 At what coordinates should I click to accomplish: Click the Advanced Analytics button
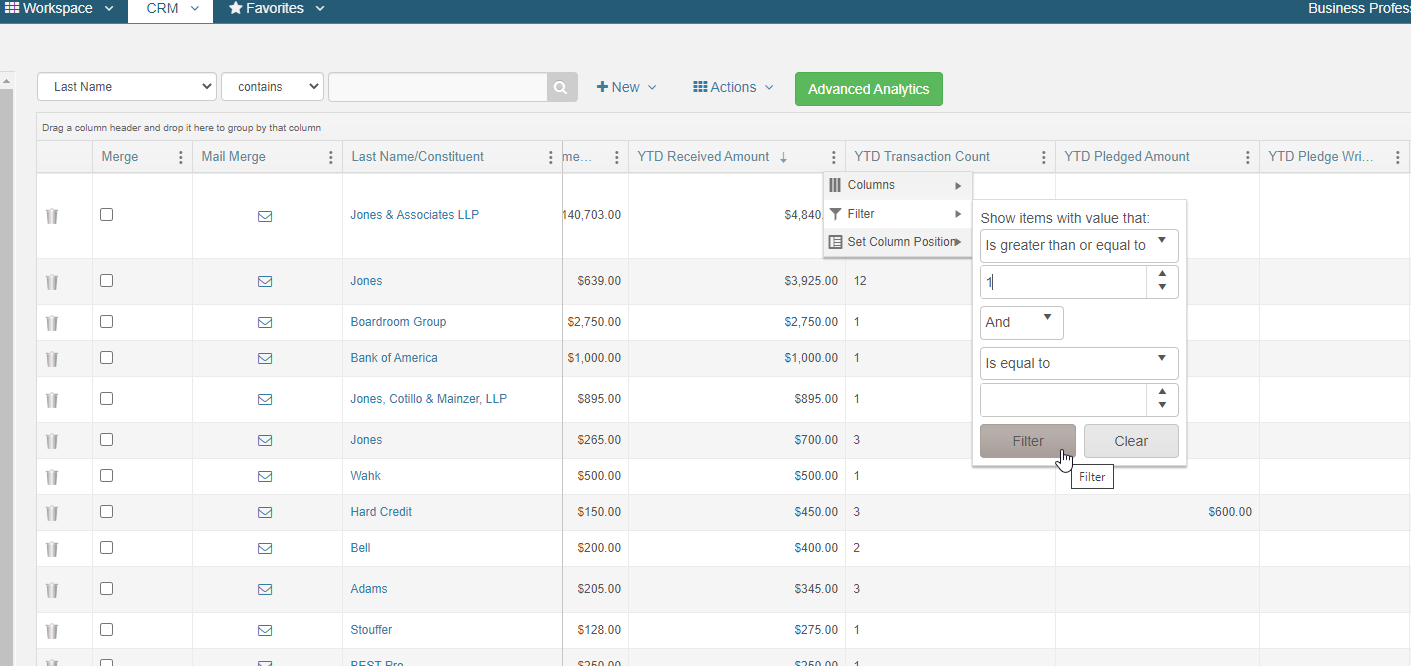(868, 89)
